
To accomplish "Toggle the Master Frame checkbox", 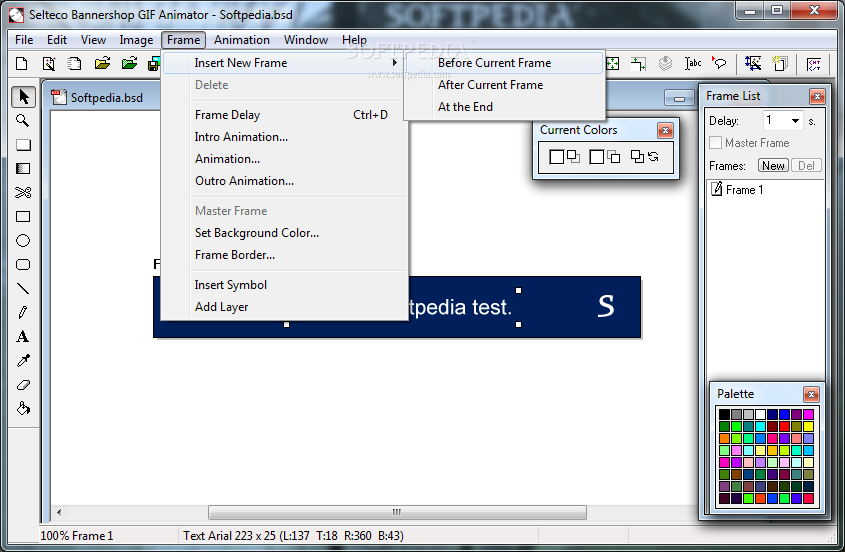I will [715, 142].
